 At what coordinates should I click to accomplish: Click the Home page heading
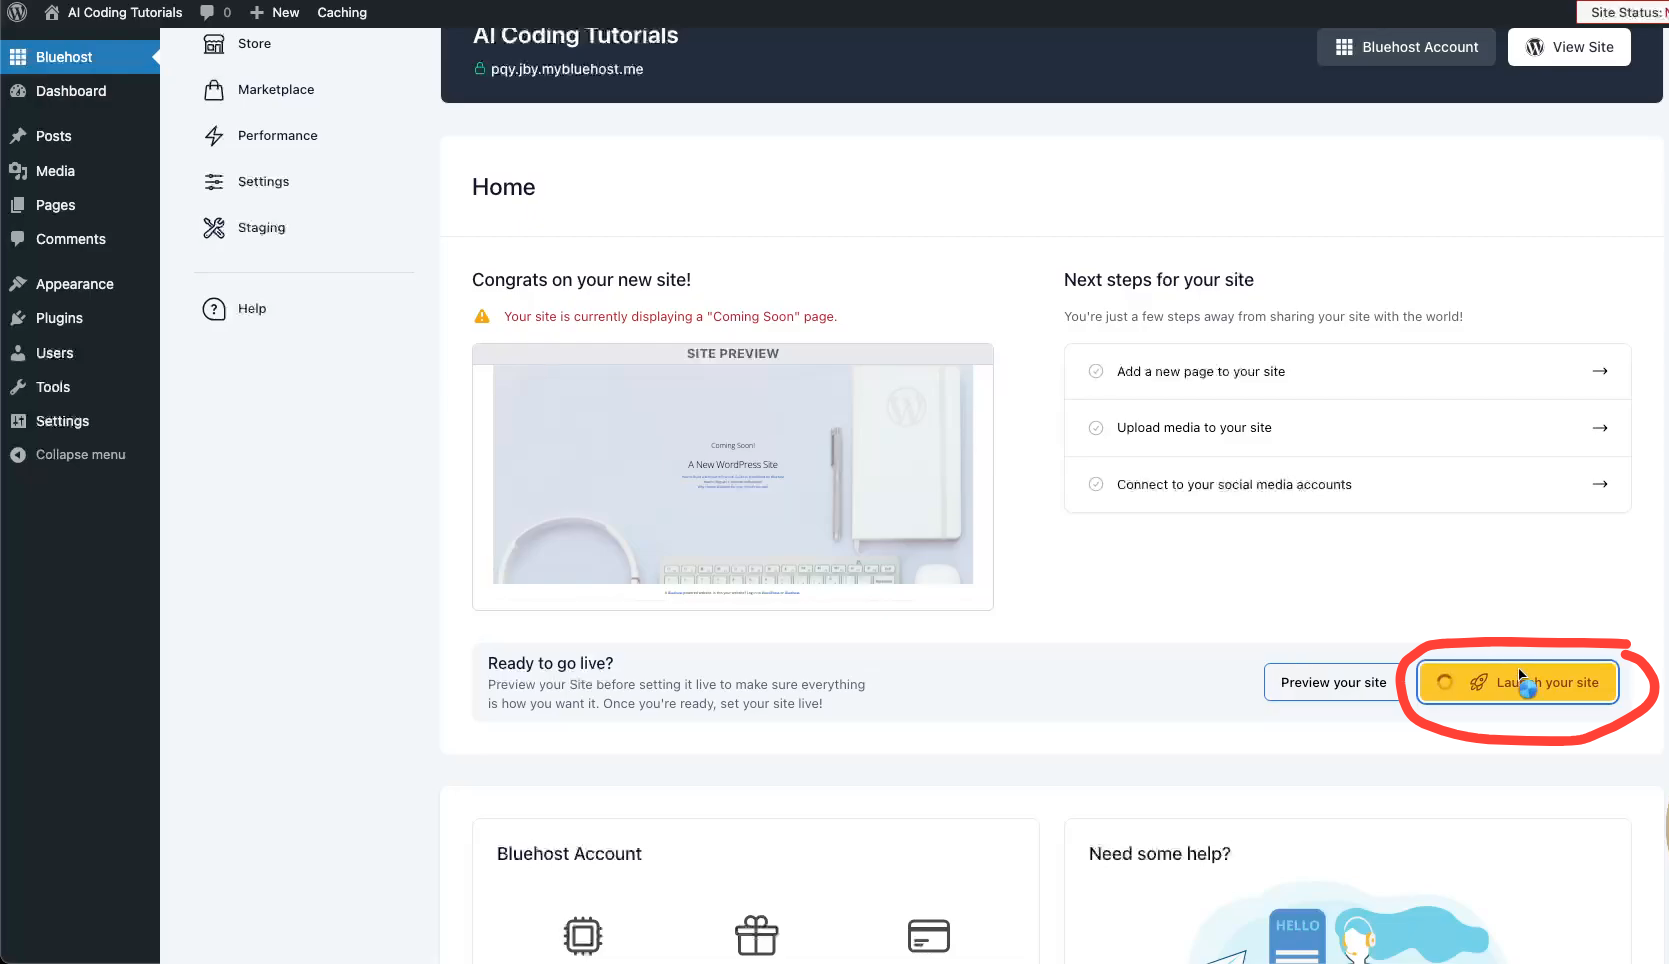503,188
